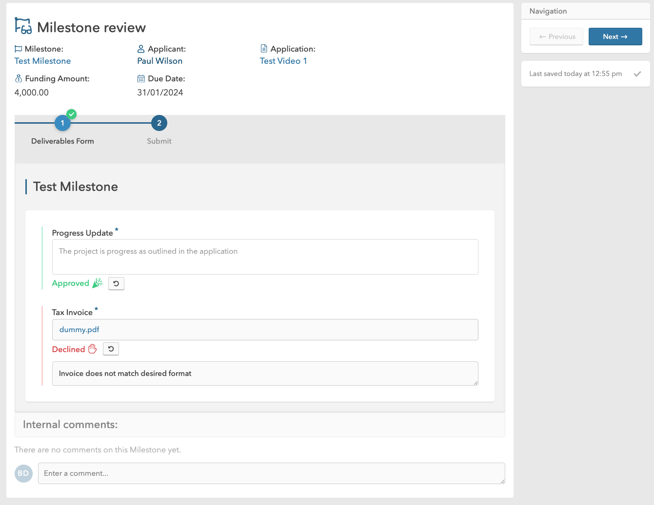654x505 pixels.
Task: Click the calendar icon beside Due Date
Action: 141,78
